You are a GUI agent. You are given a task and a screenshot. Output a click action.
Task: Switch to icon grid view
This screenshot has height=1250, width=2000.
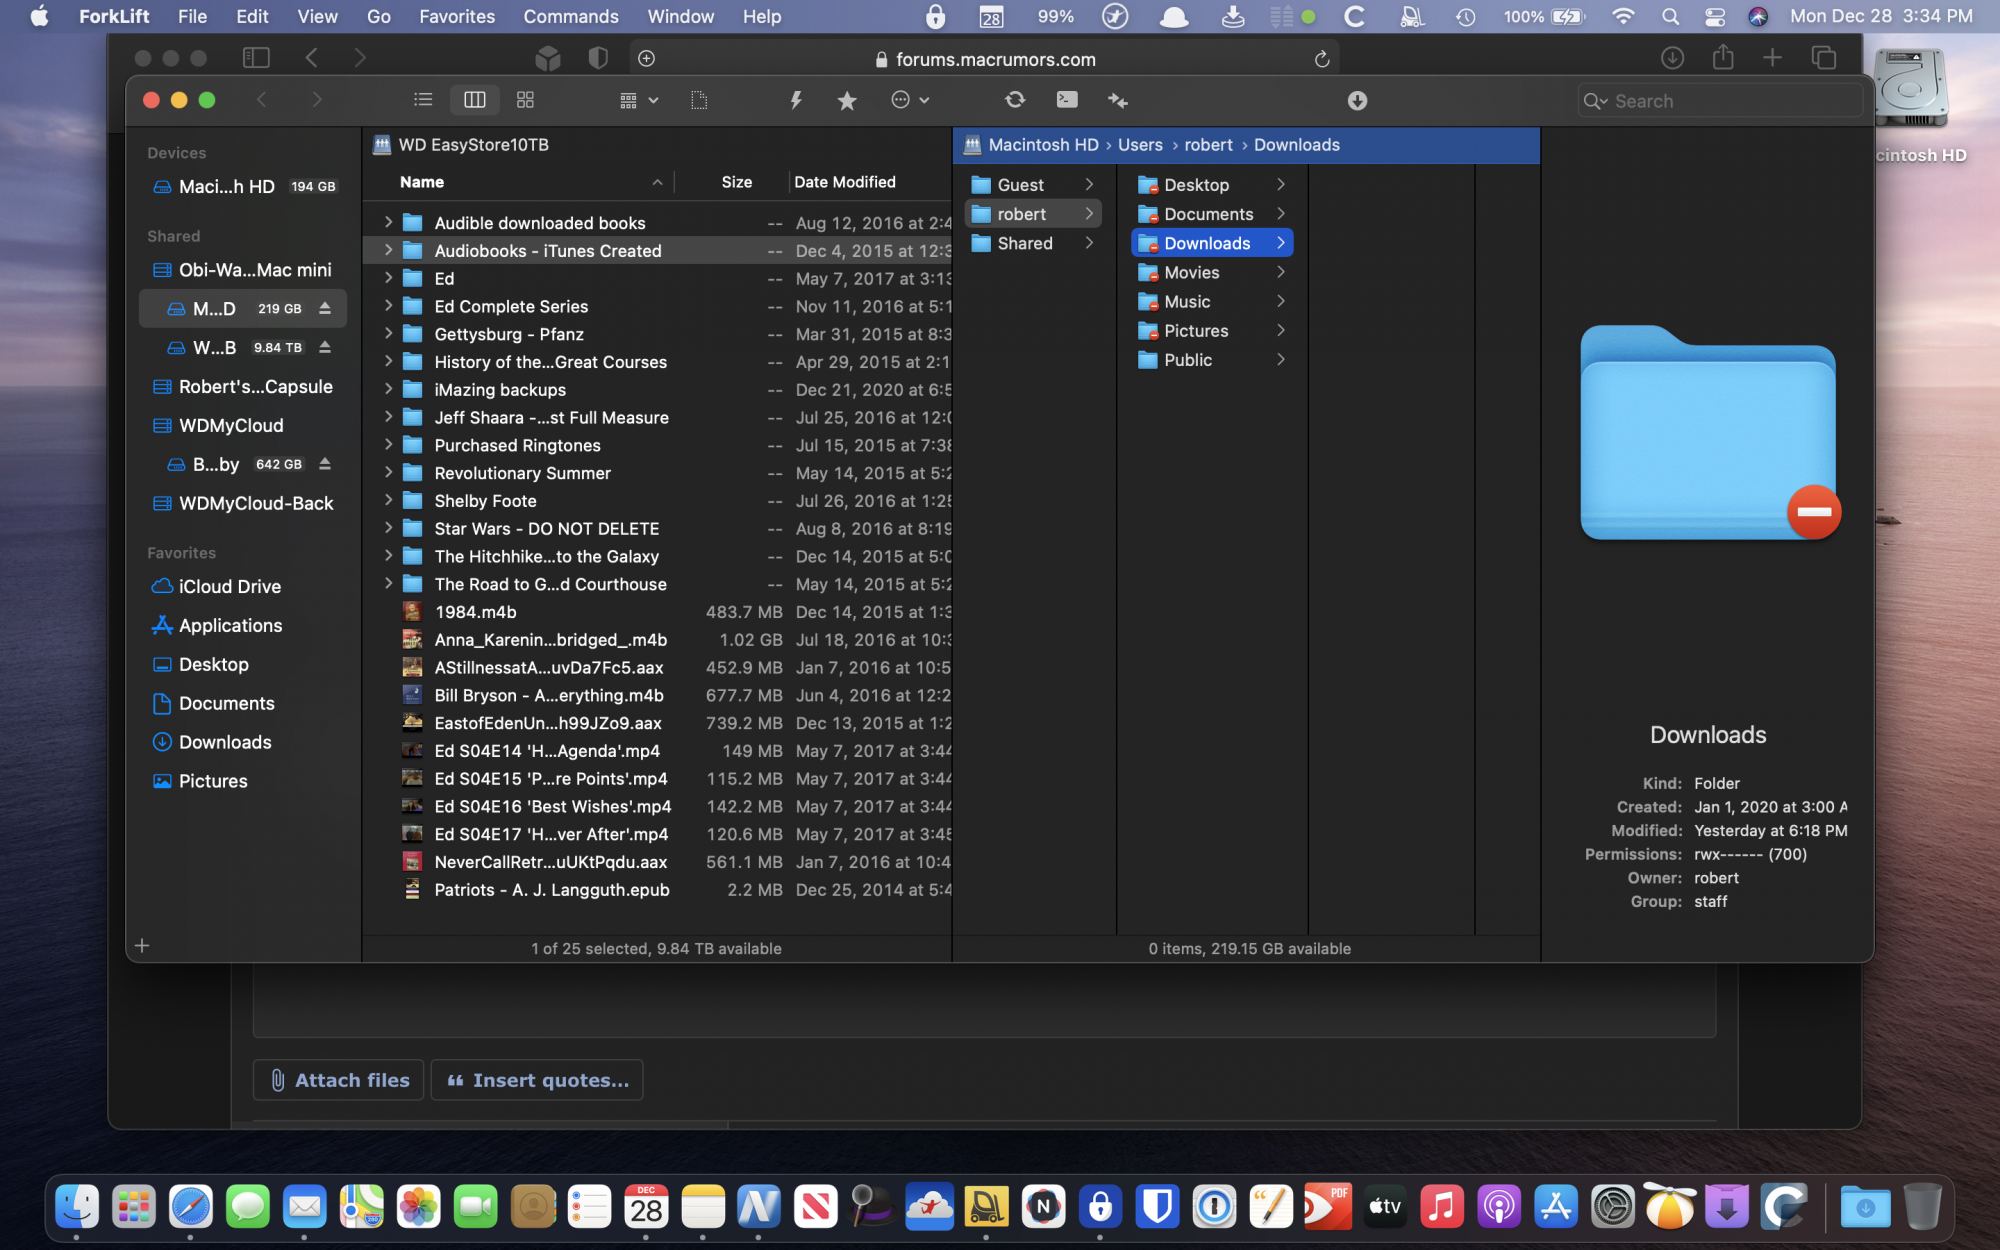pyautogui.click(x=525, y=100)
